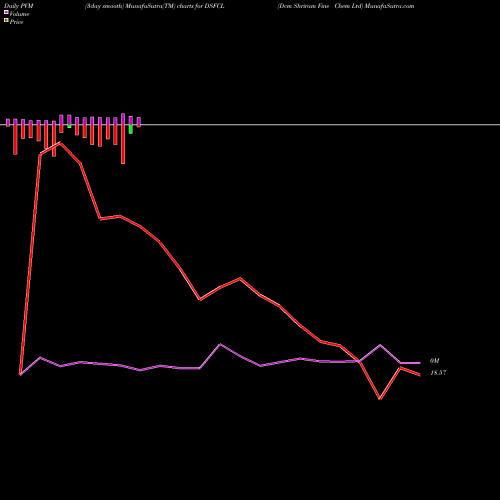Select the 'Price' legend label
This screenshot has height=500, width=500.
pos(16,22)
